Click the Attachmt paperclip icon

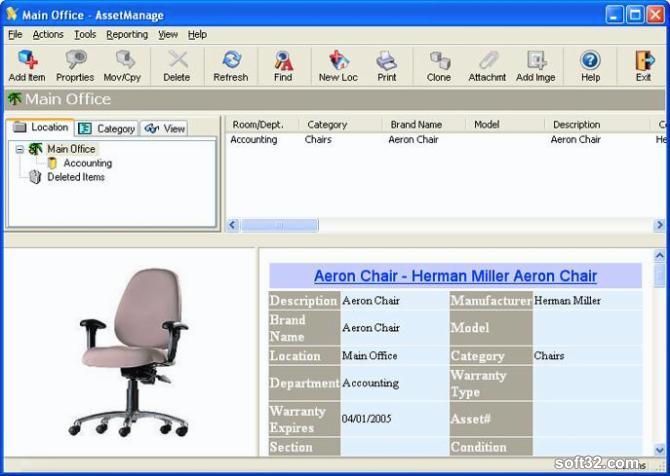point(488,60)
